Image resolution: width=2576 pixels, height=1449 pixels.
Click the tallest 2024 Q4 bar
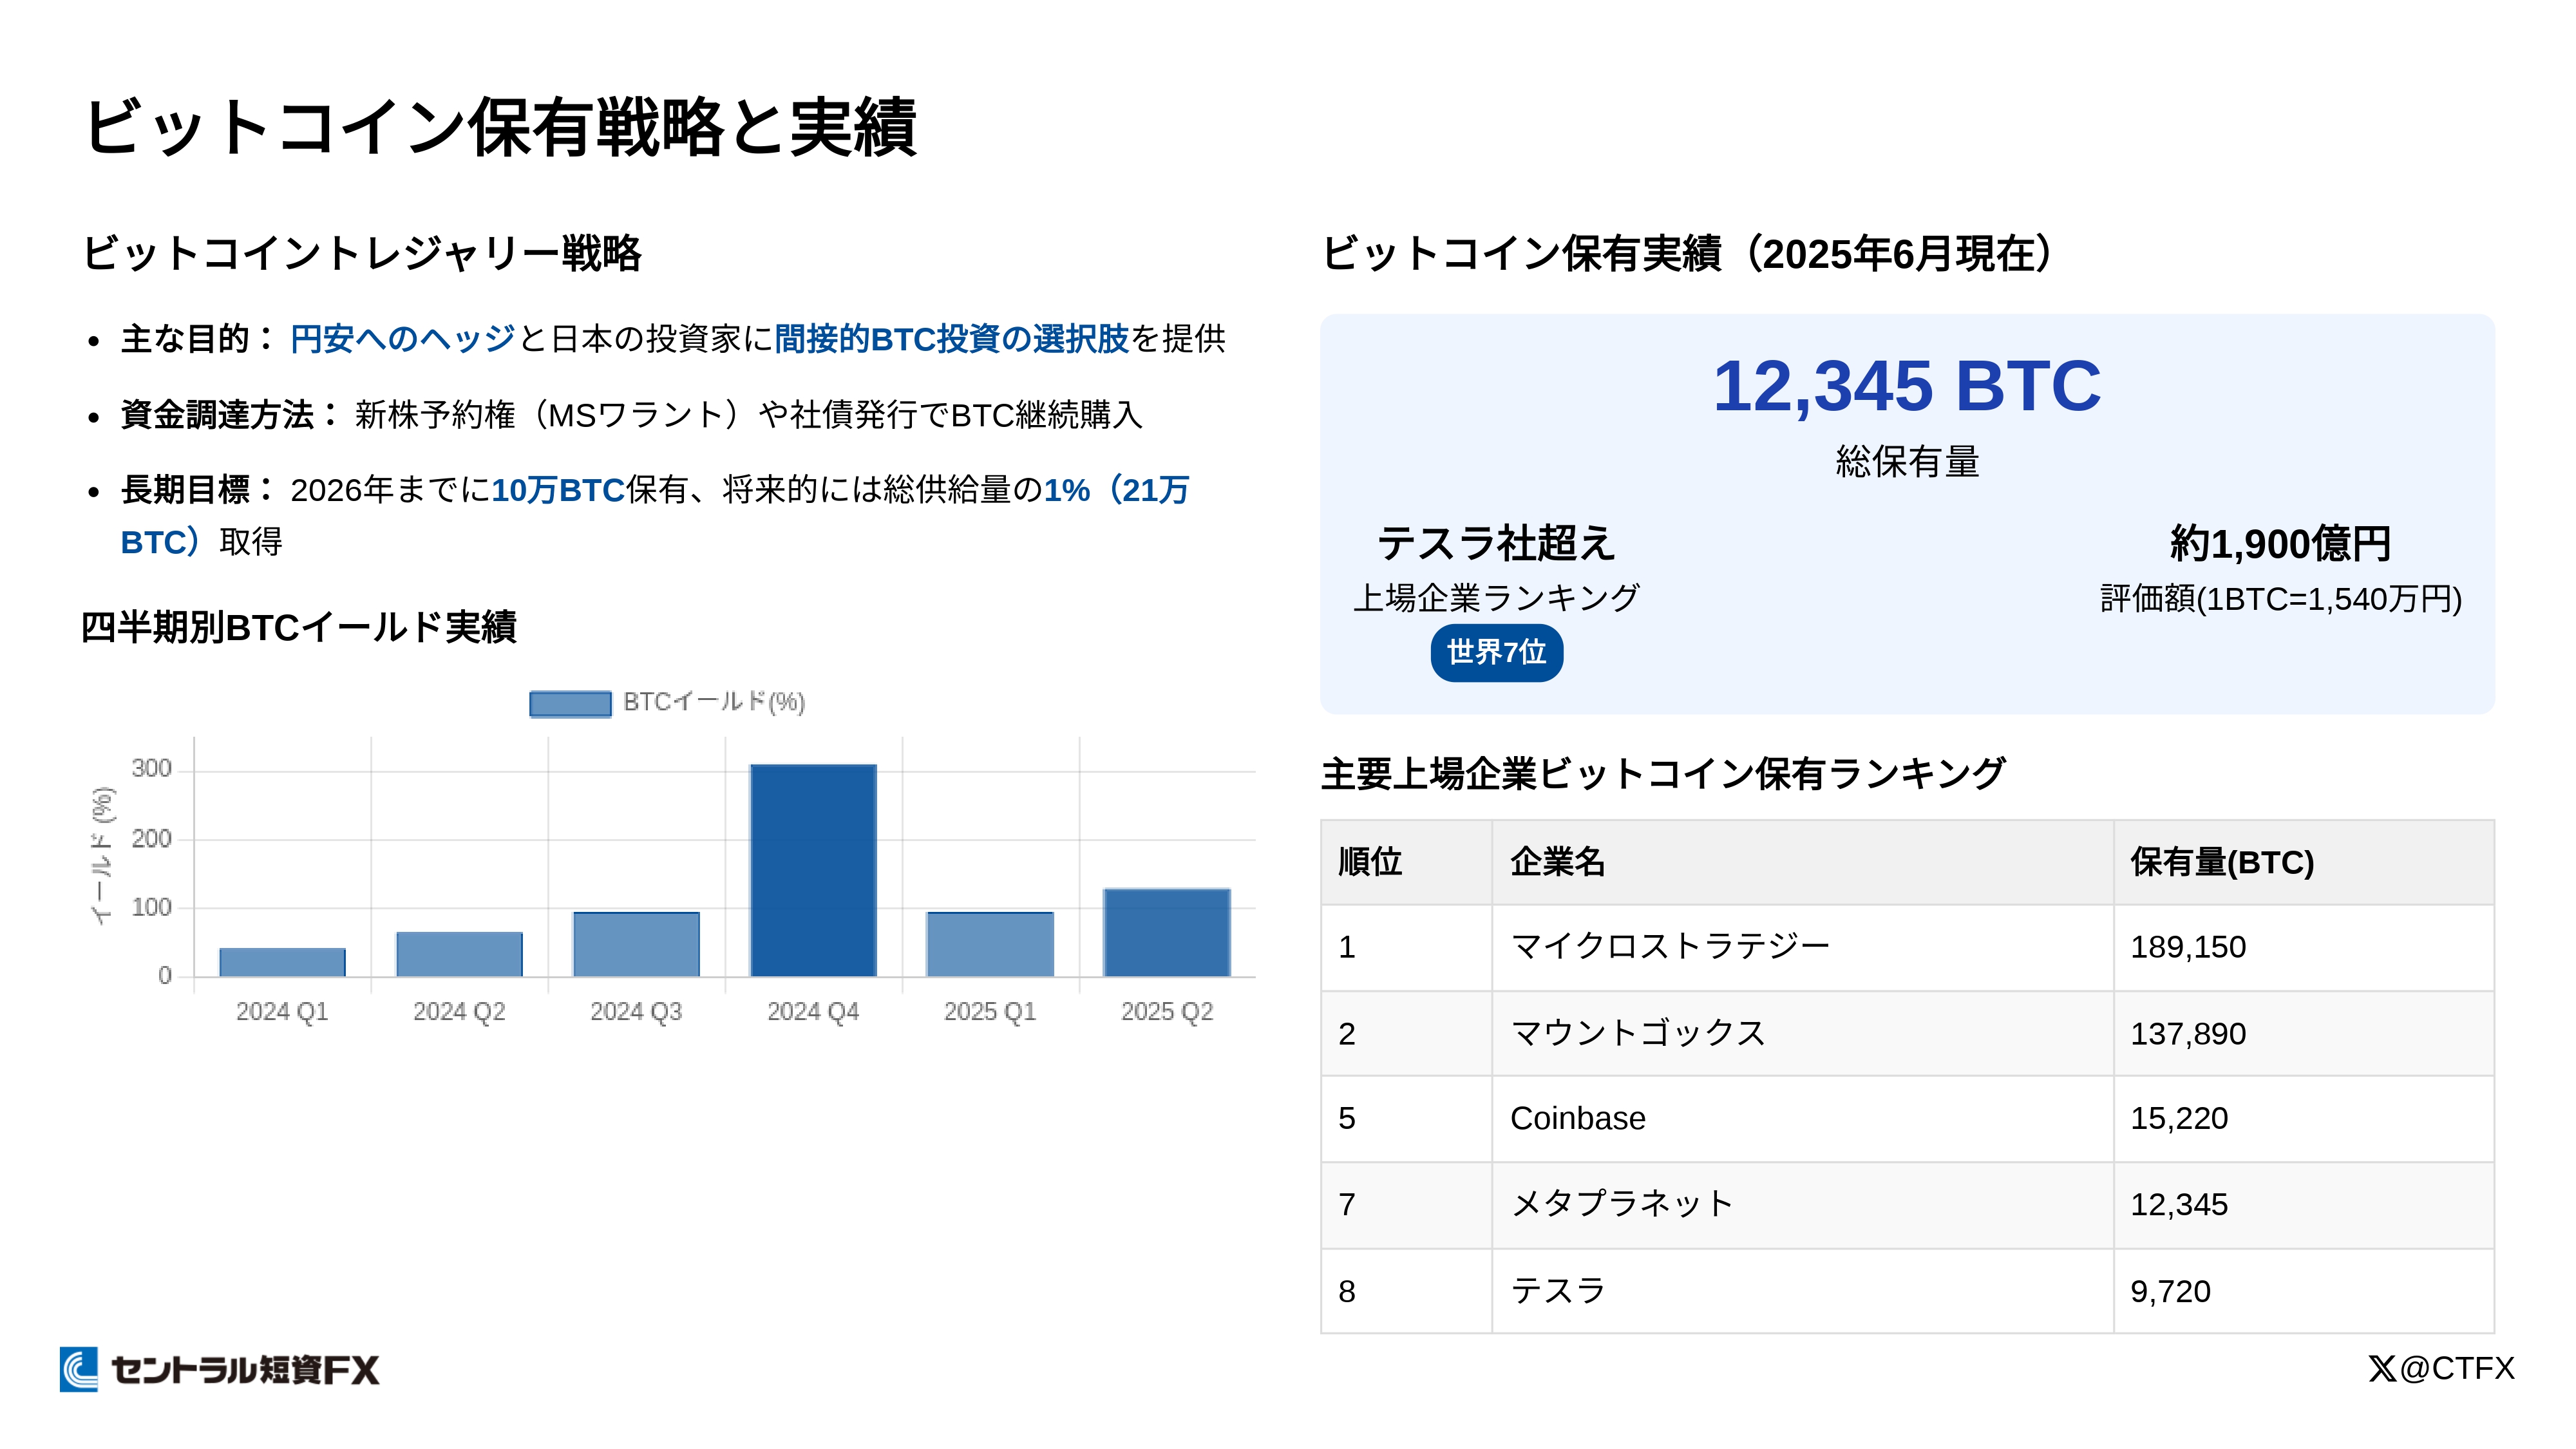pyautogui.click(x=813, y=870)
